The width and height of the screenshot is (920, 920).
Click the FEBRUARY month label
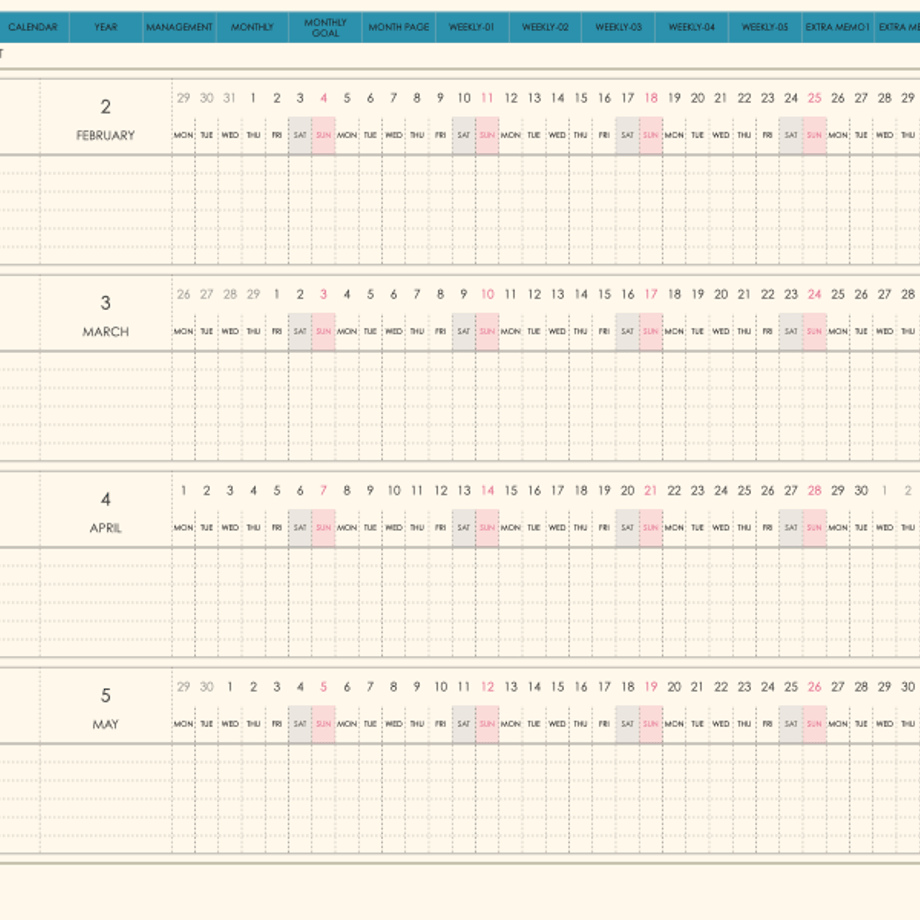click(x=106, y=136)
